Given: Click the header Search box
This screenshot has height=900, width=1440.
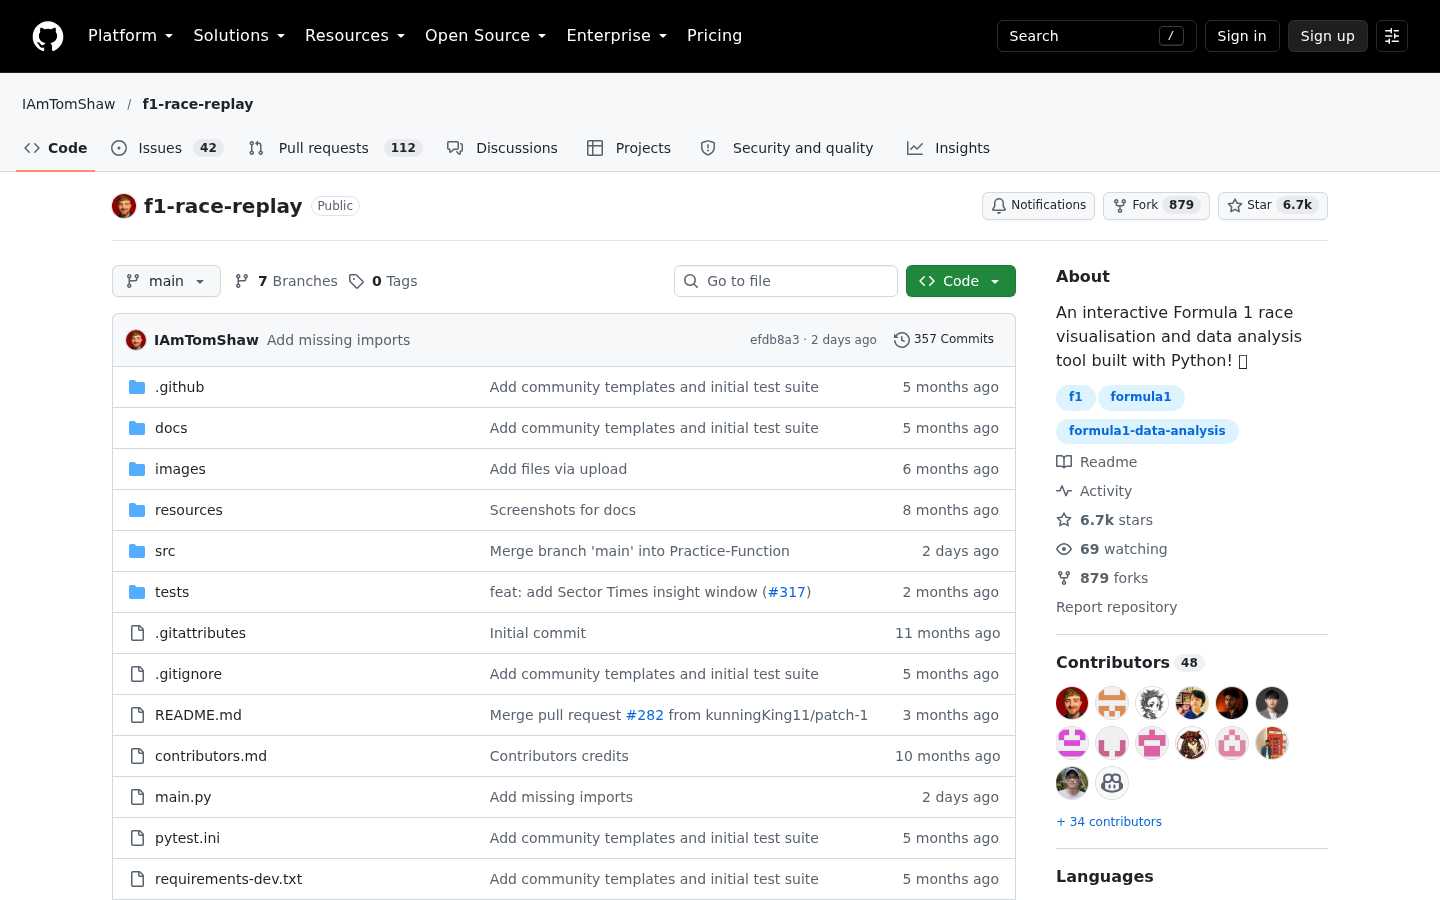Looking at the screenshot, I should [1097, 36].
